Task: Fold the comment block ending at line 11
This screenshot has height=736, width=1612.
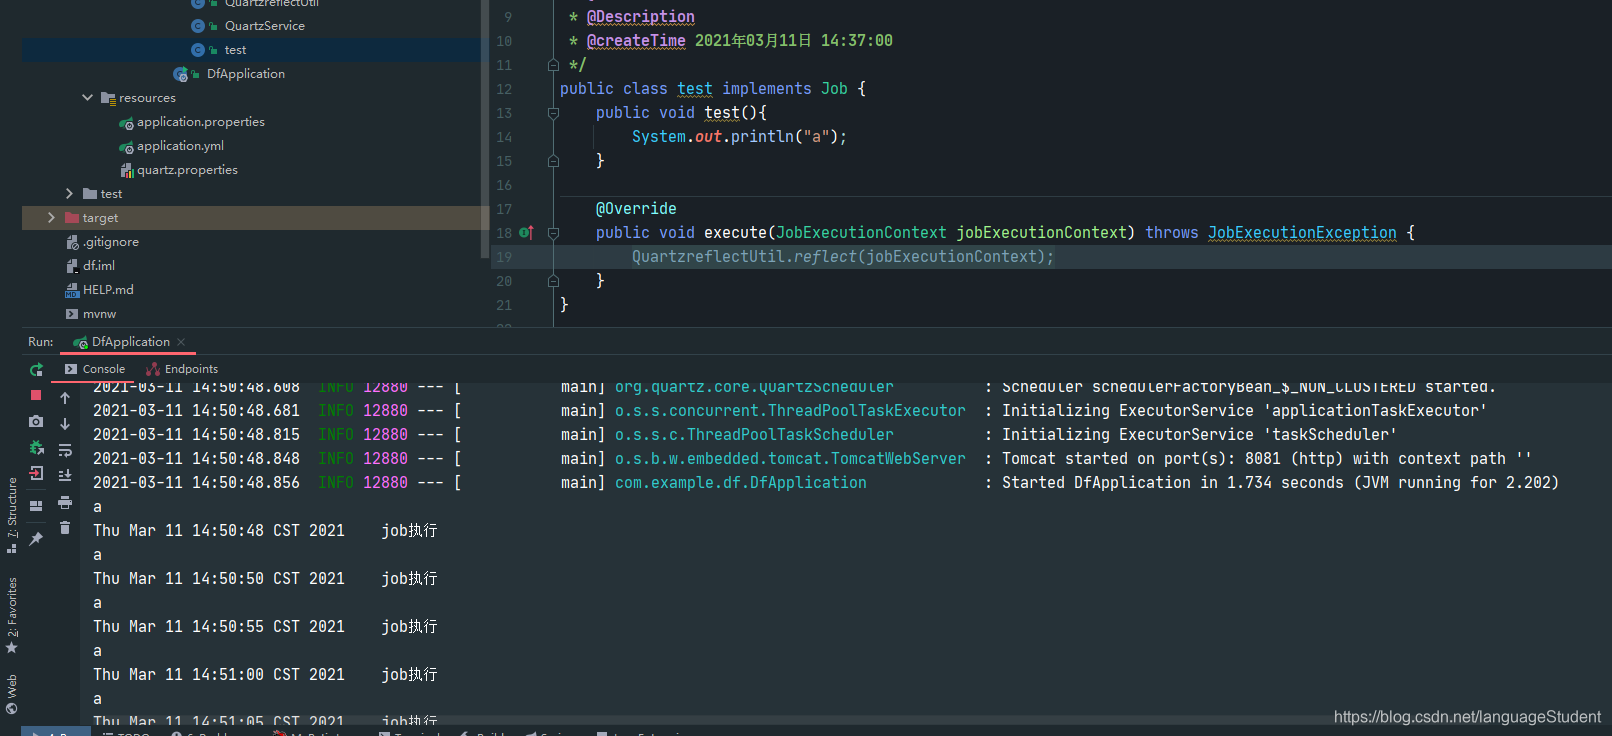Action: pos(553,65)
